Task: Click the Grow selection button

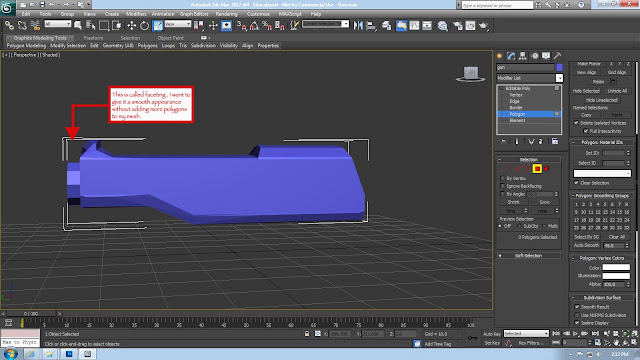Action: click(x=544, y=202)
